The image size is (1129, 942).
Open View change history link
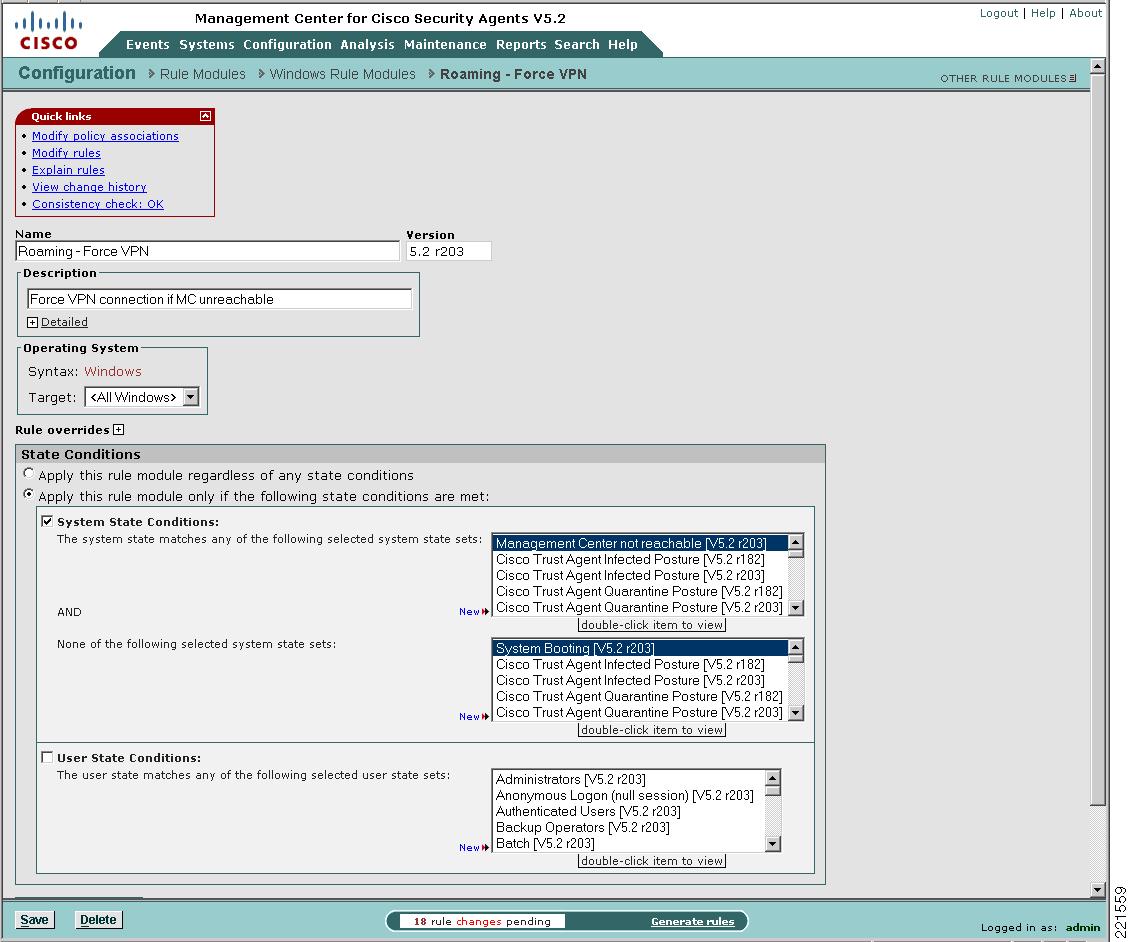pos(89,187)
